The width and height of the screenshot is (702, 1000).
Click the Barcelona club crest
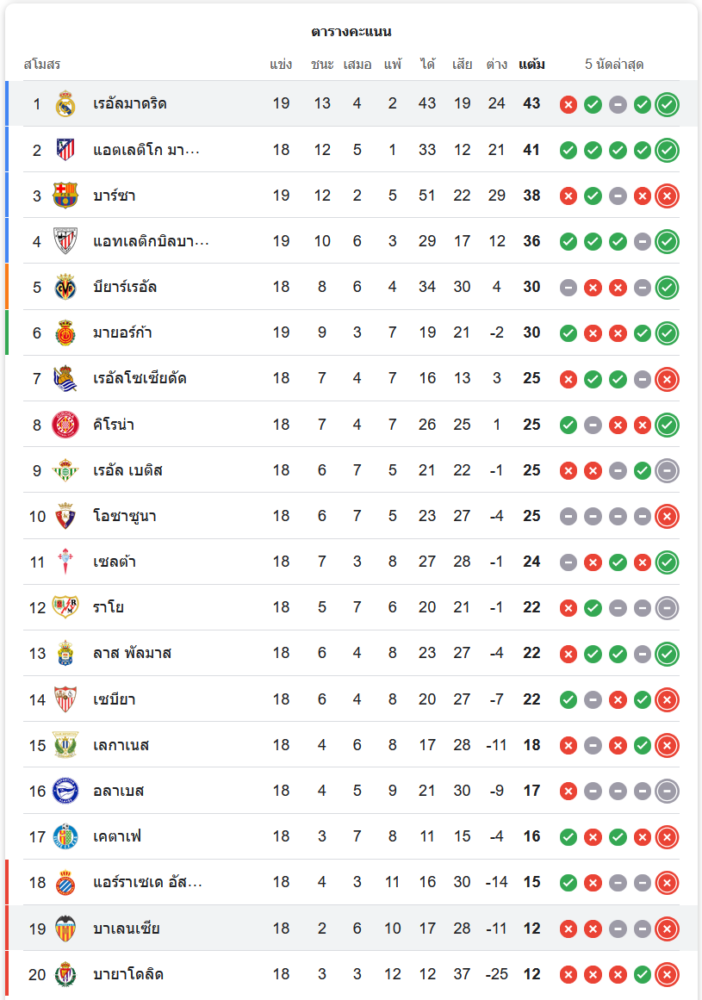[x=65, y=195]
